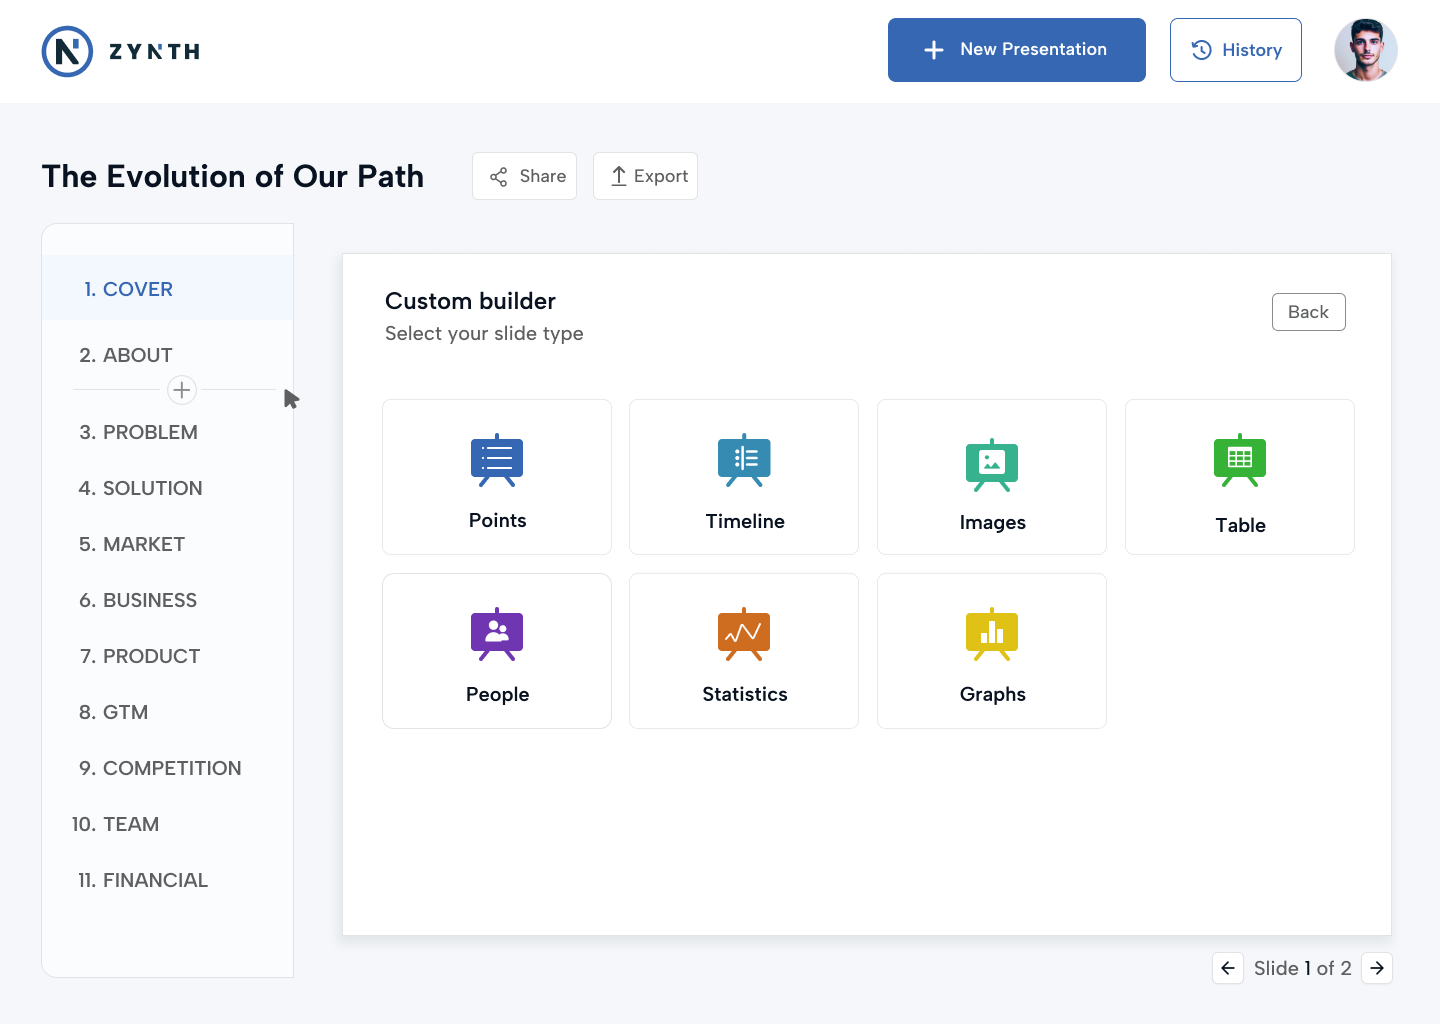
Task: Click Back in Custom builder
Action: [1308, 312]
